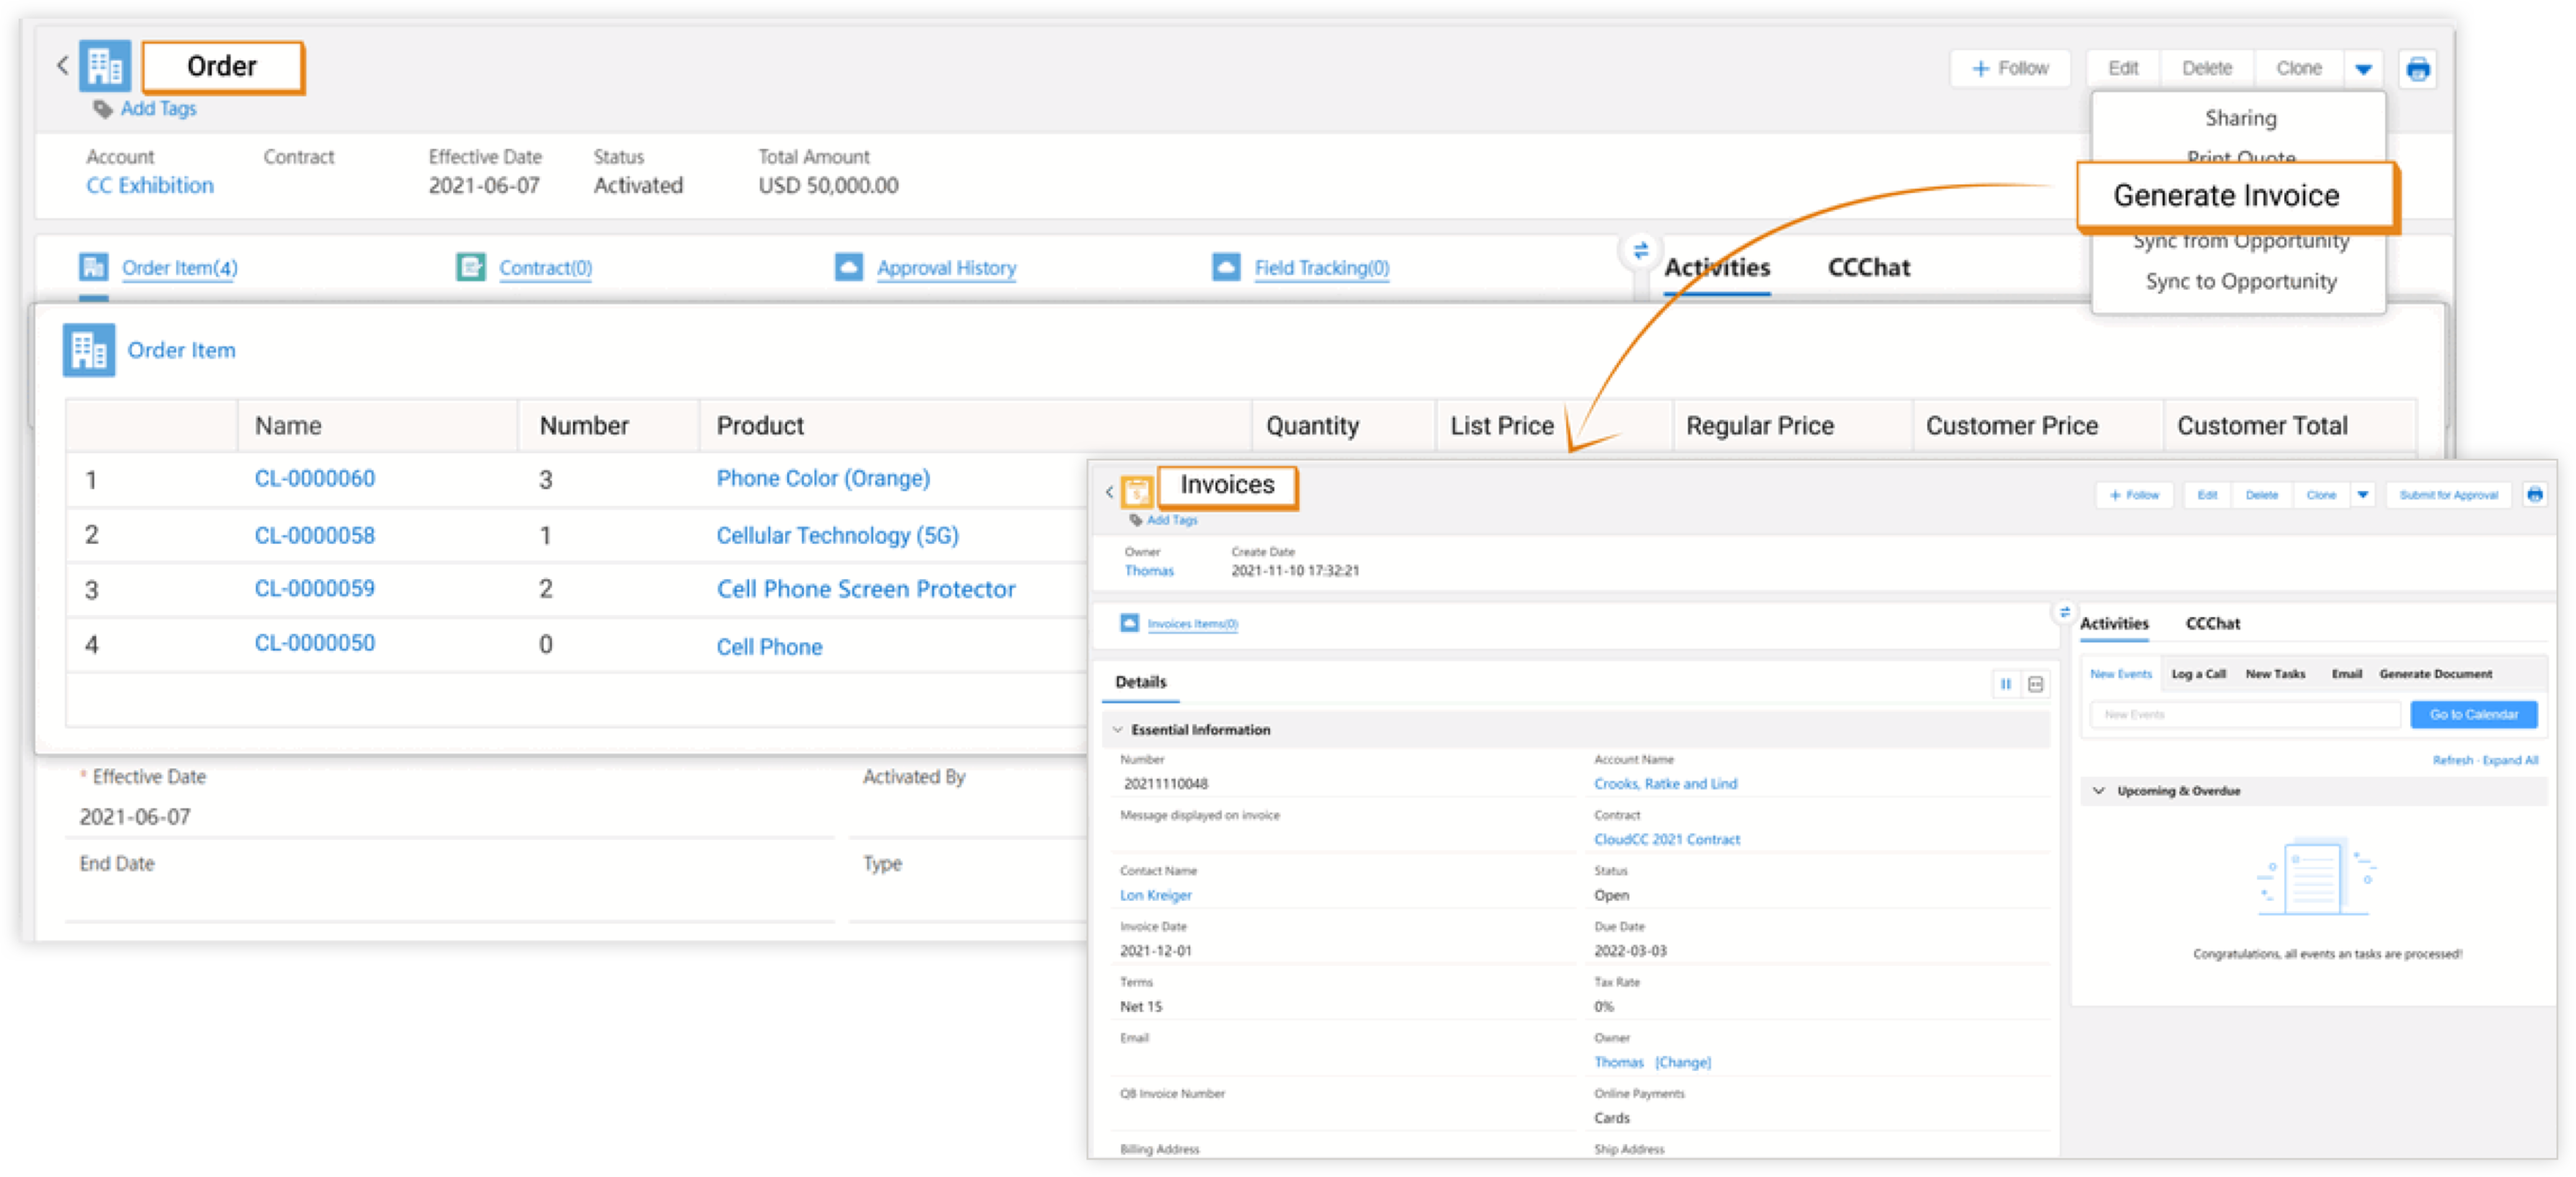This screenshot has height=1177, width=2576.
Task: Open the dropdown arrow next to Order Clone
Action: tap(2363, 69)
